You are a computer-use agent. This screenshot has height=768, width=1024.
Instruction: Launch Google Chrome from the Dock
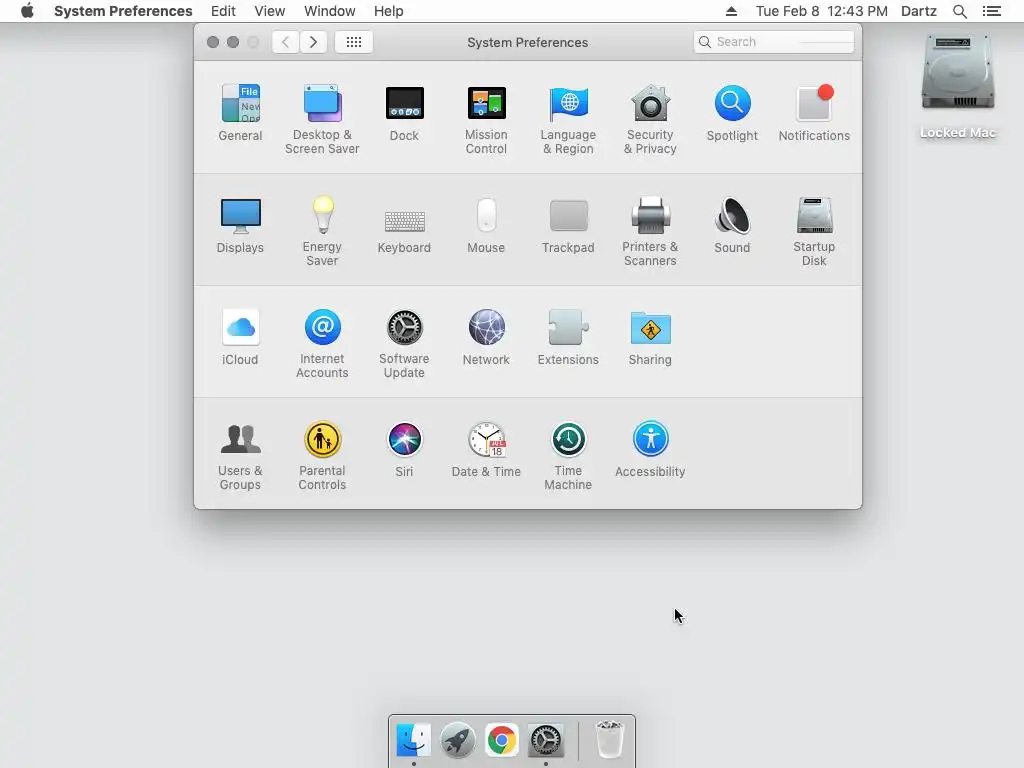click(502, 740)
